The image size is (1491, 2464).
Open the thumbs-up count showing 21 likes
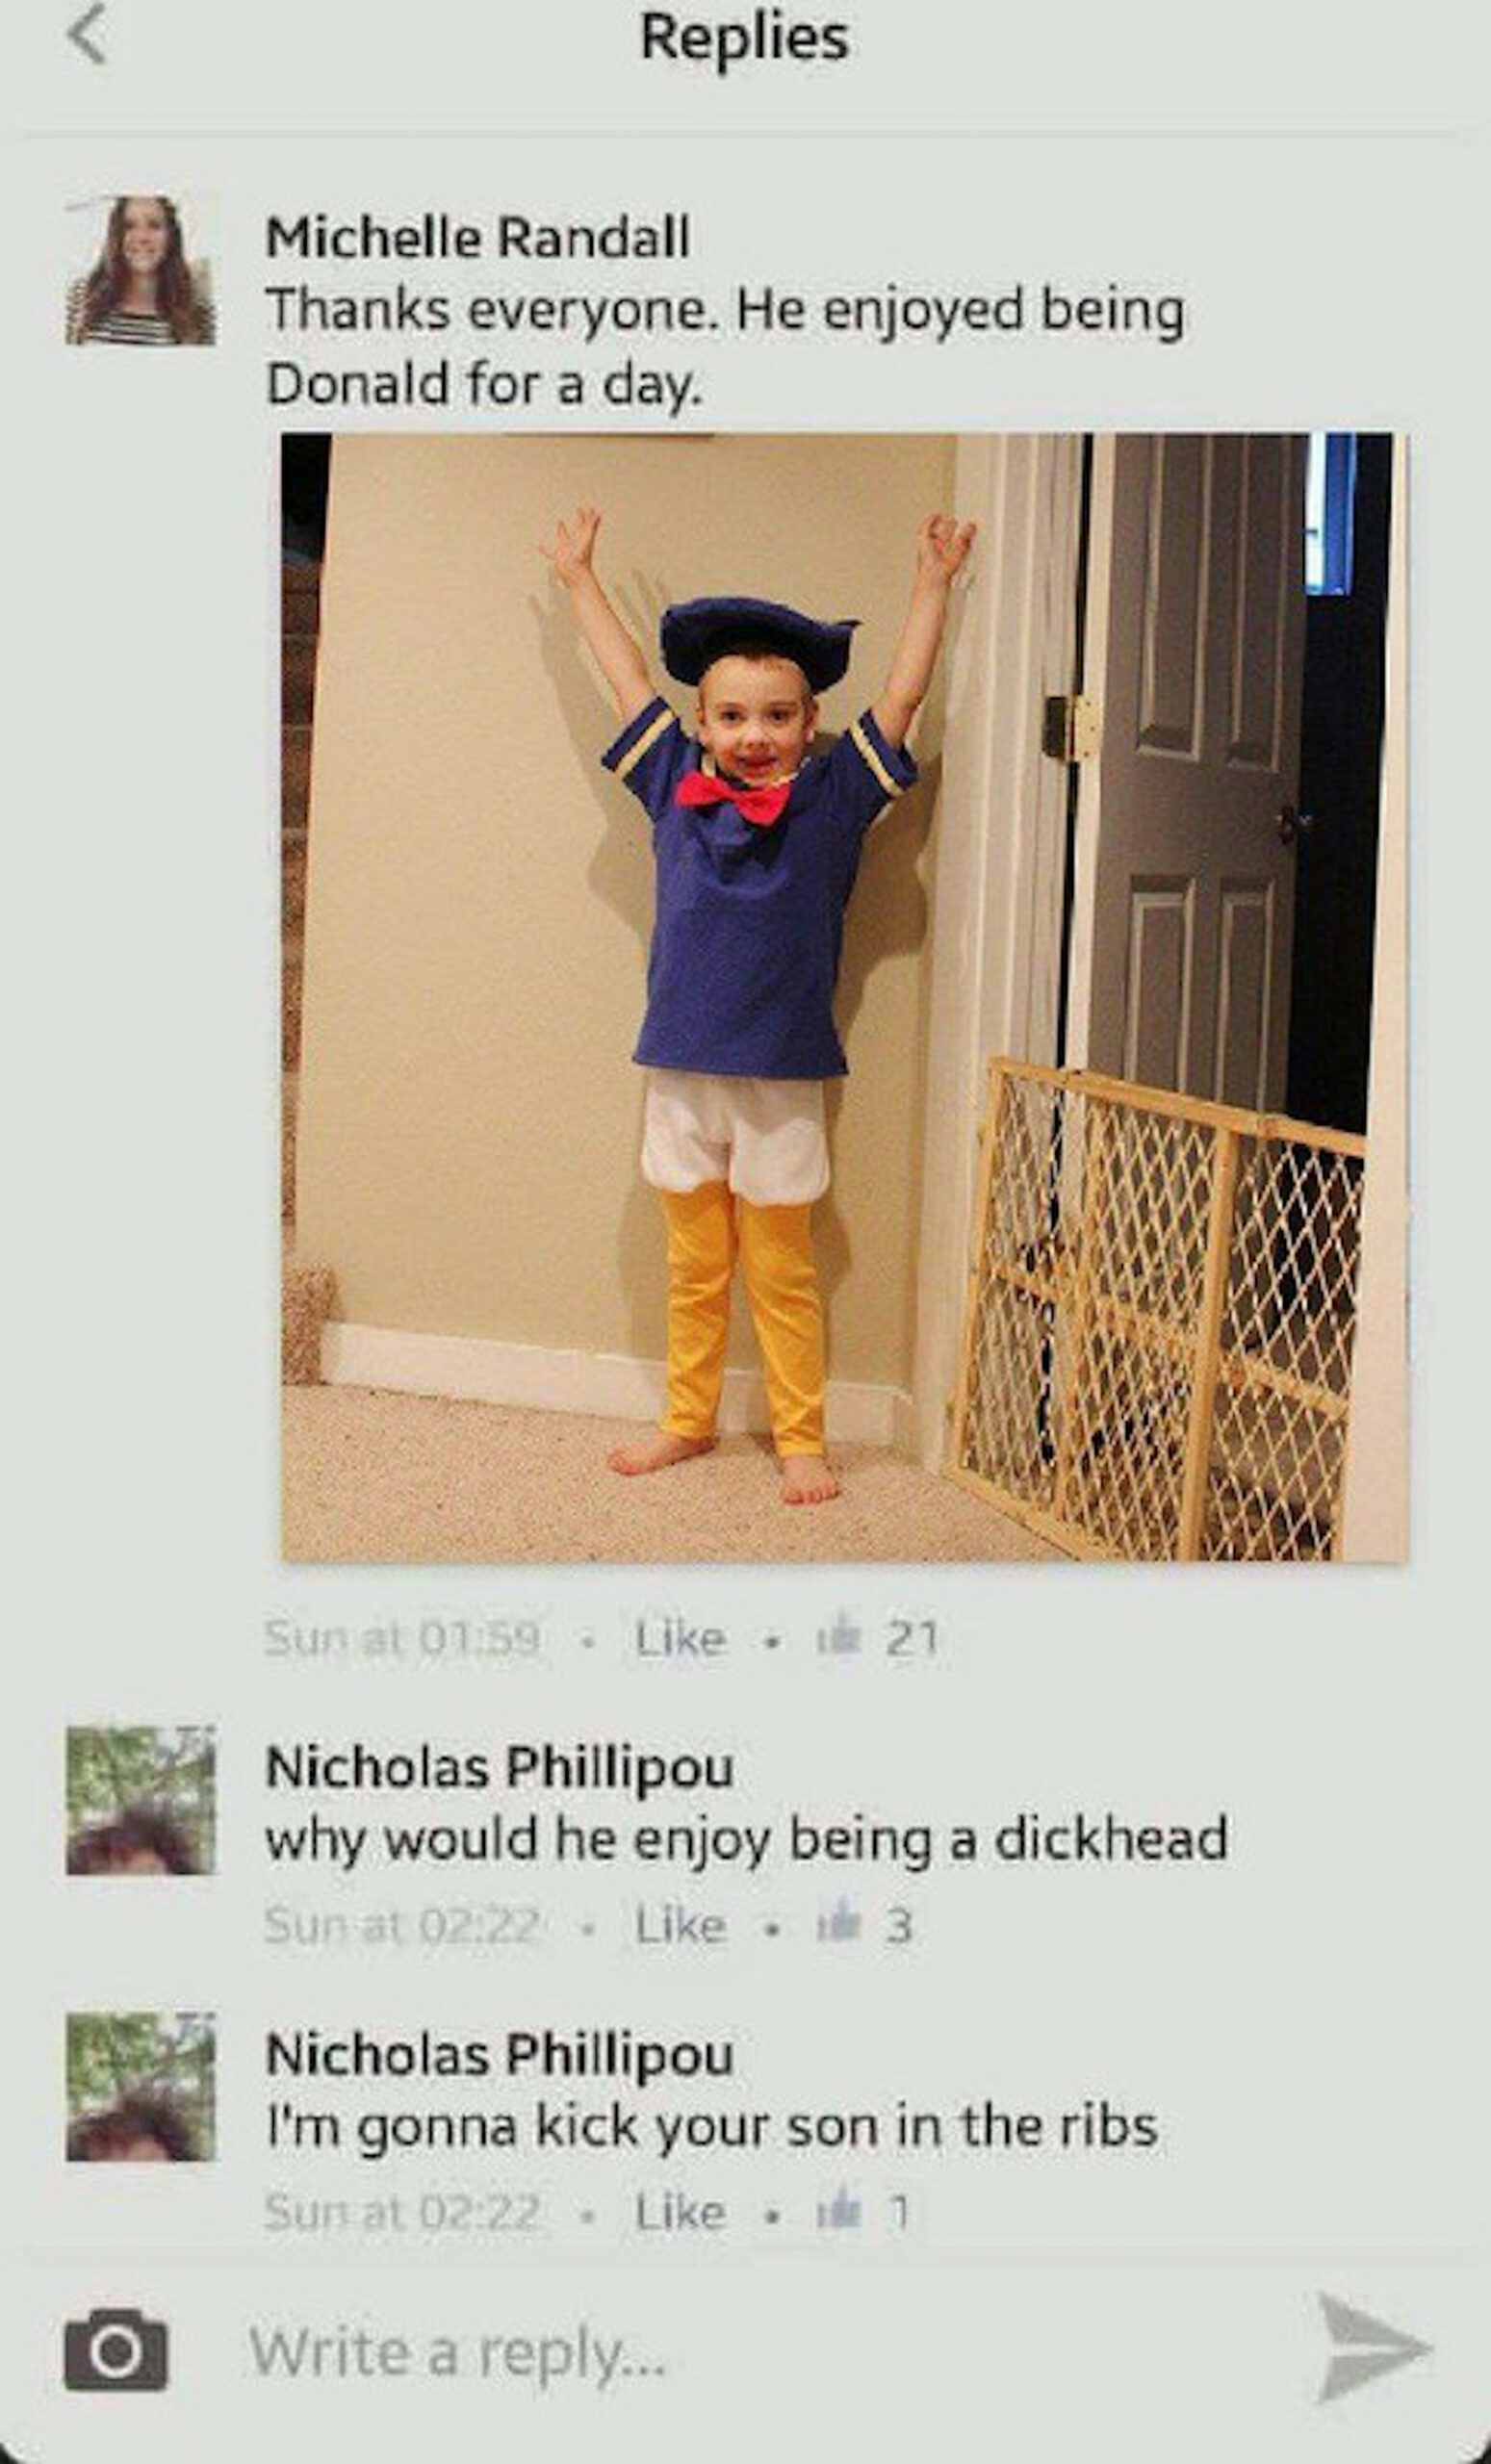pos(877,1638)
